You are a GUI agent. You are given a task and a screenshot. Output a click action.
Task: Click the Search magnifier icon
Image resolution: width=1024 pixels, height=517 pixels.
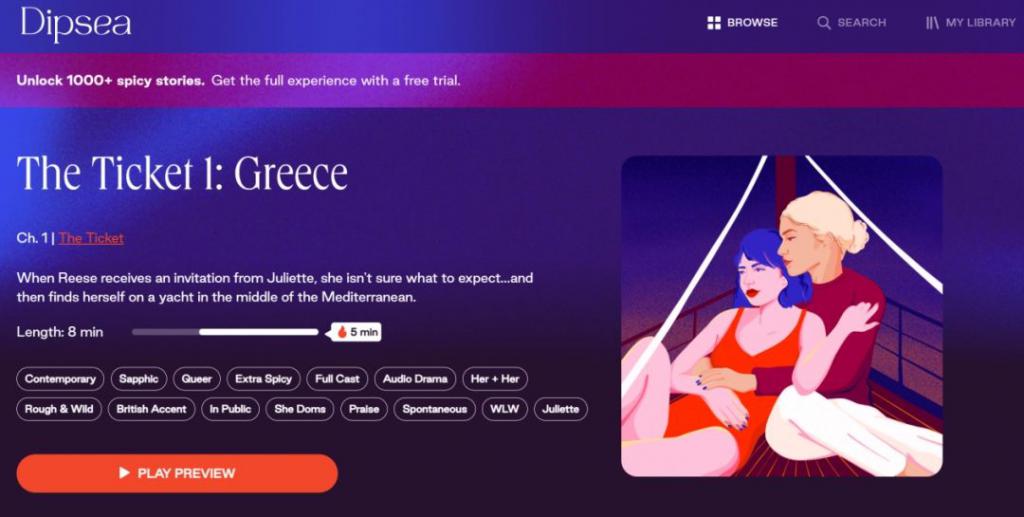pos(824,23)
